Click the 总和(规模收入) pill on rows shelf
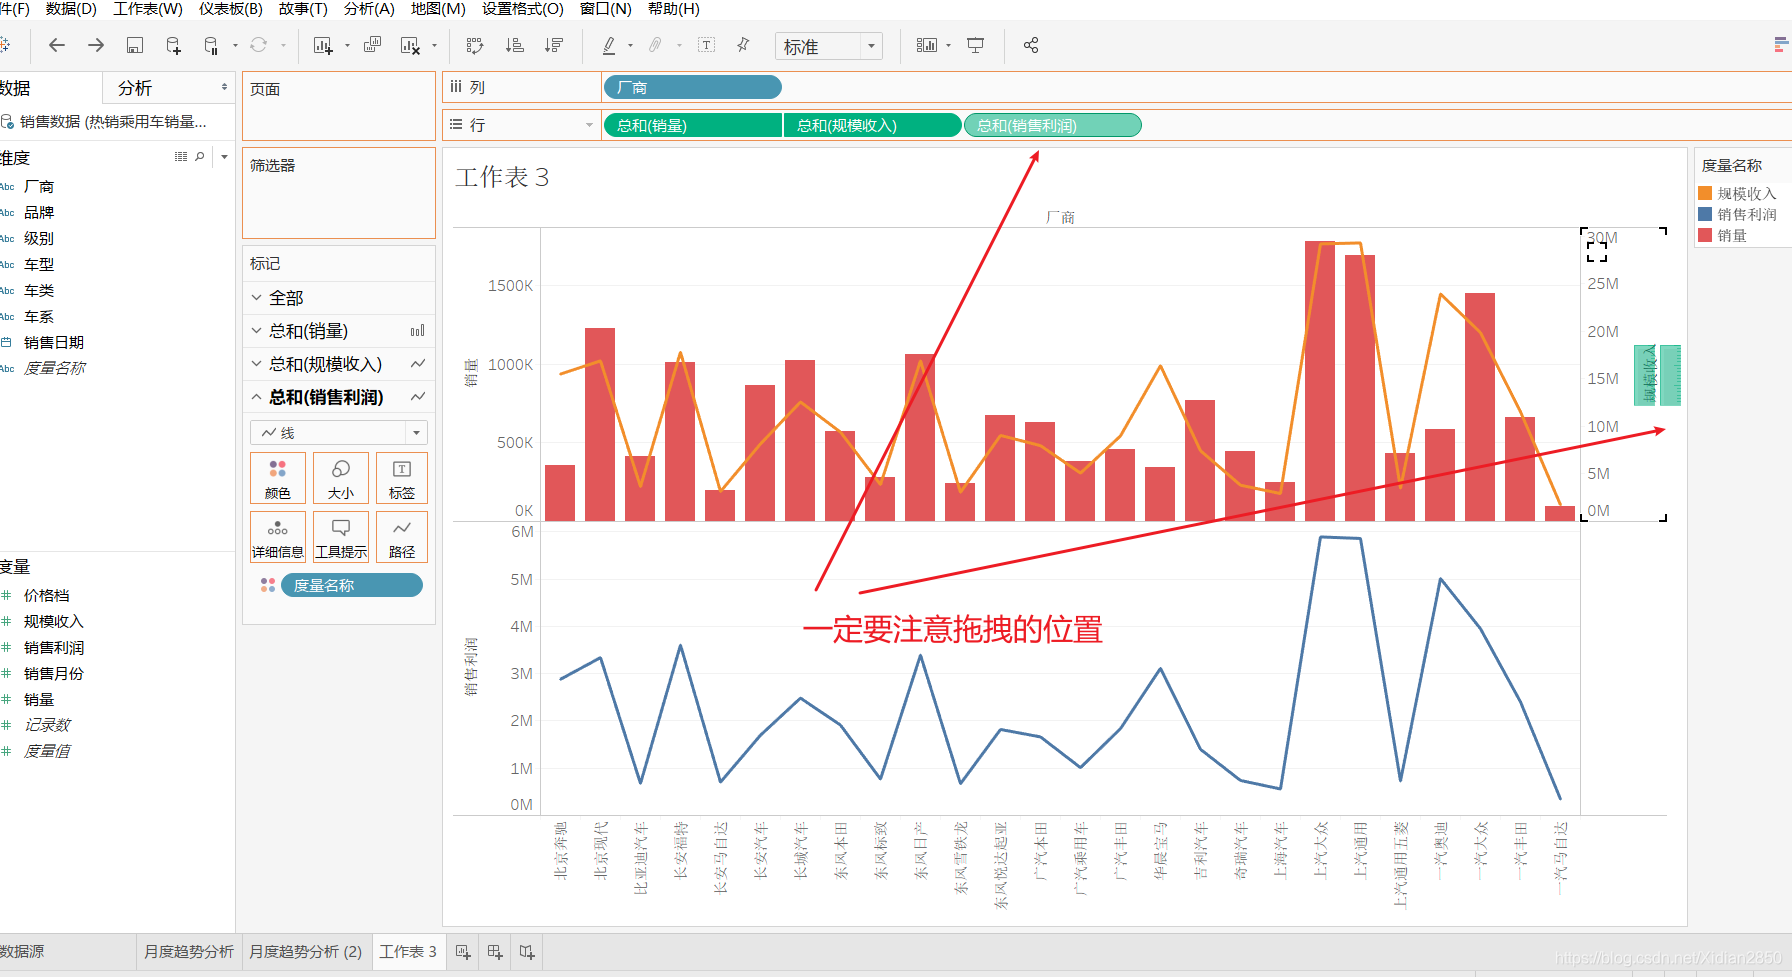This screenshot has height=977, width=1792. 872,125
